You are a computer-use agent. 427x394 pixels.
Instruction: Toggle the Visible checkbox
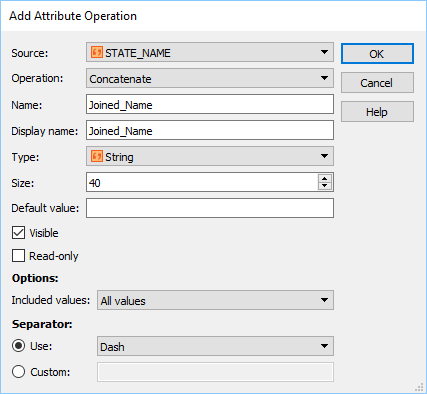(18, 233)
